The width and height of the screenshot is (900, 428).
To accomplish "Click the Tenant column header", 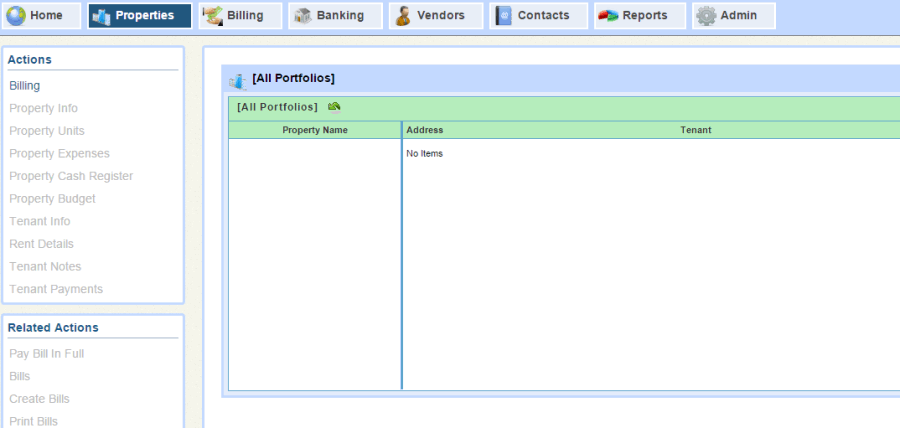I will click(696, 130).
